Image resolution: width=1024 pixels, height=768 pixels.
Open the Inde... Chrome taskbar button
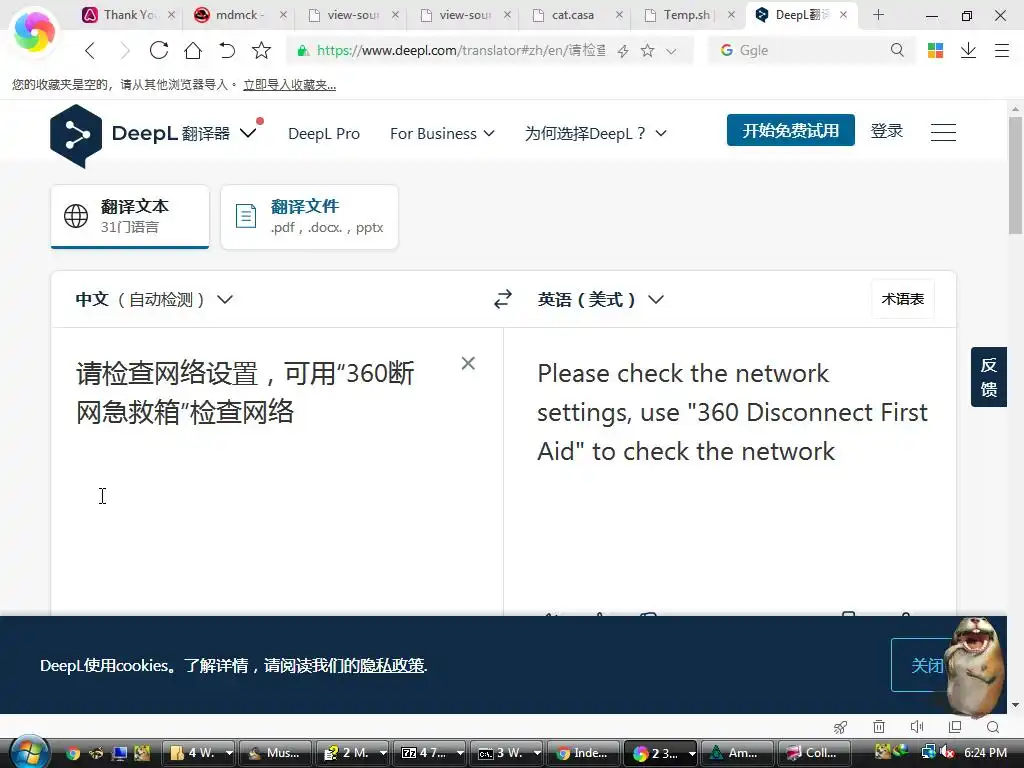click(583, 753)
